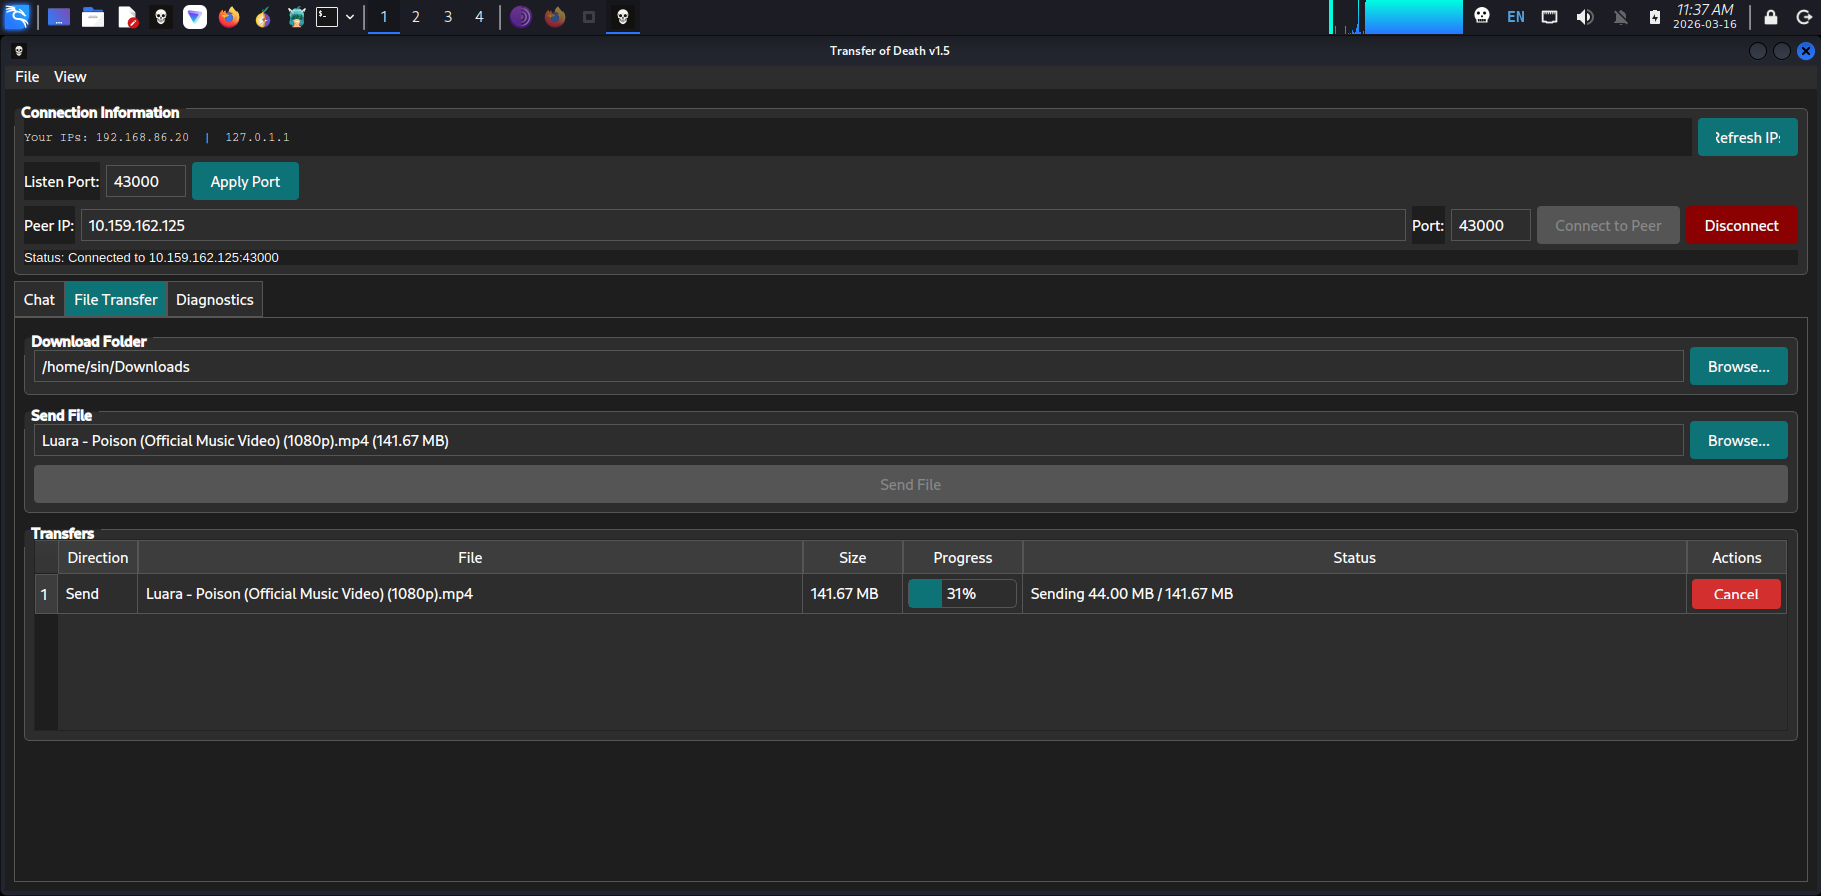Click the onion with lightning bolt launcher
Image resolution: width=1821 pixels, height=896 pixels.
263,17
